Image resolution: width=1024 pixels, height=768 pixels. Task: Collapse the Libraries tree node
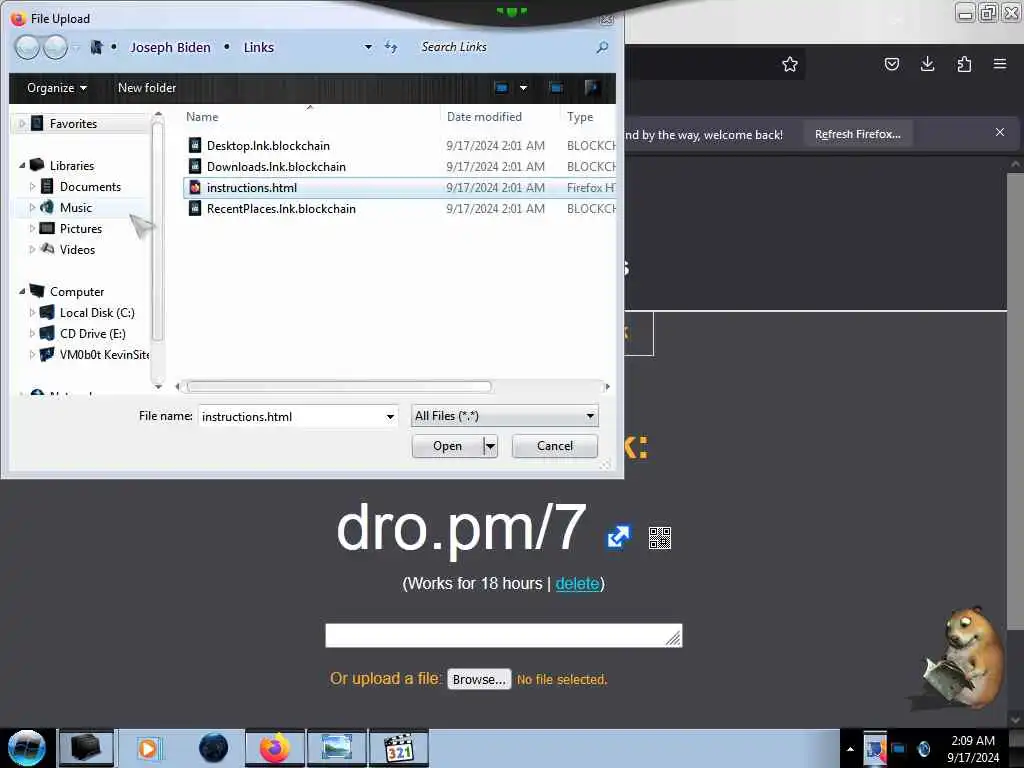(x=22, y=165)
